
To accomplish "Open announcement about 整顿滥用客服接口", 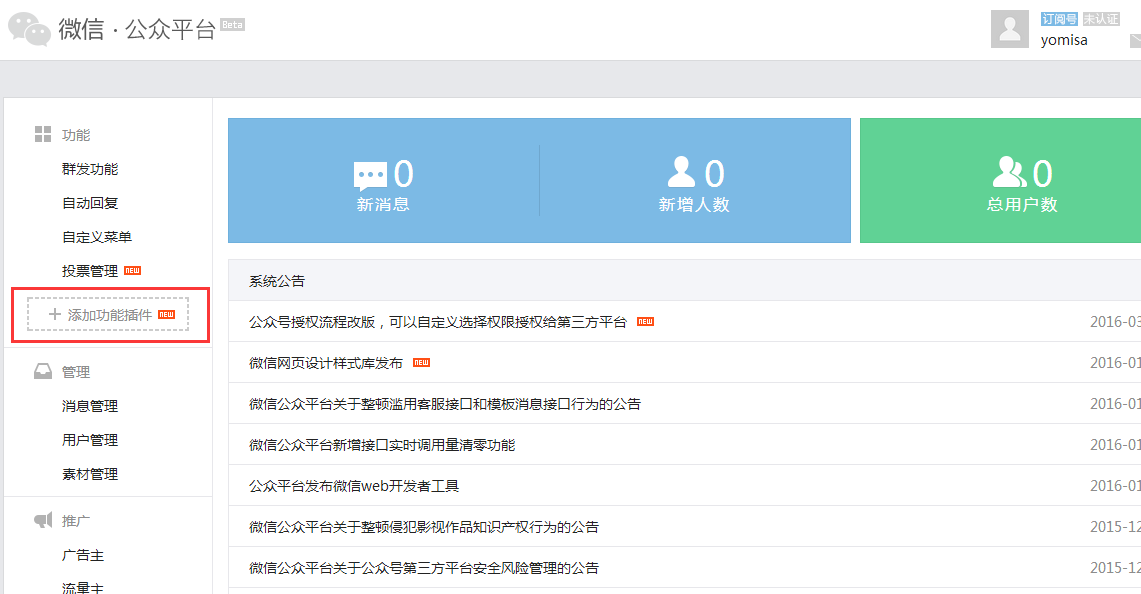I will click(x=445, y=404).
